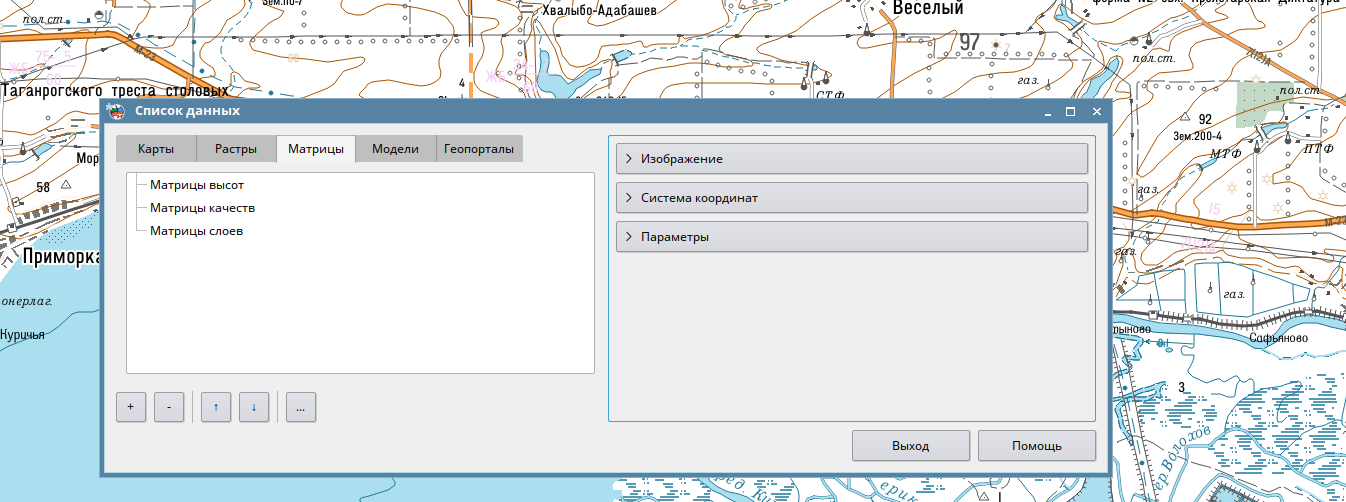Click the minus button to remove data

(x=169, y=407)
